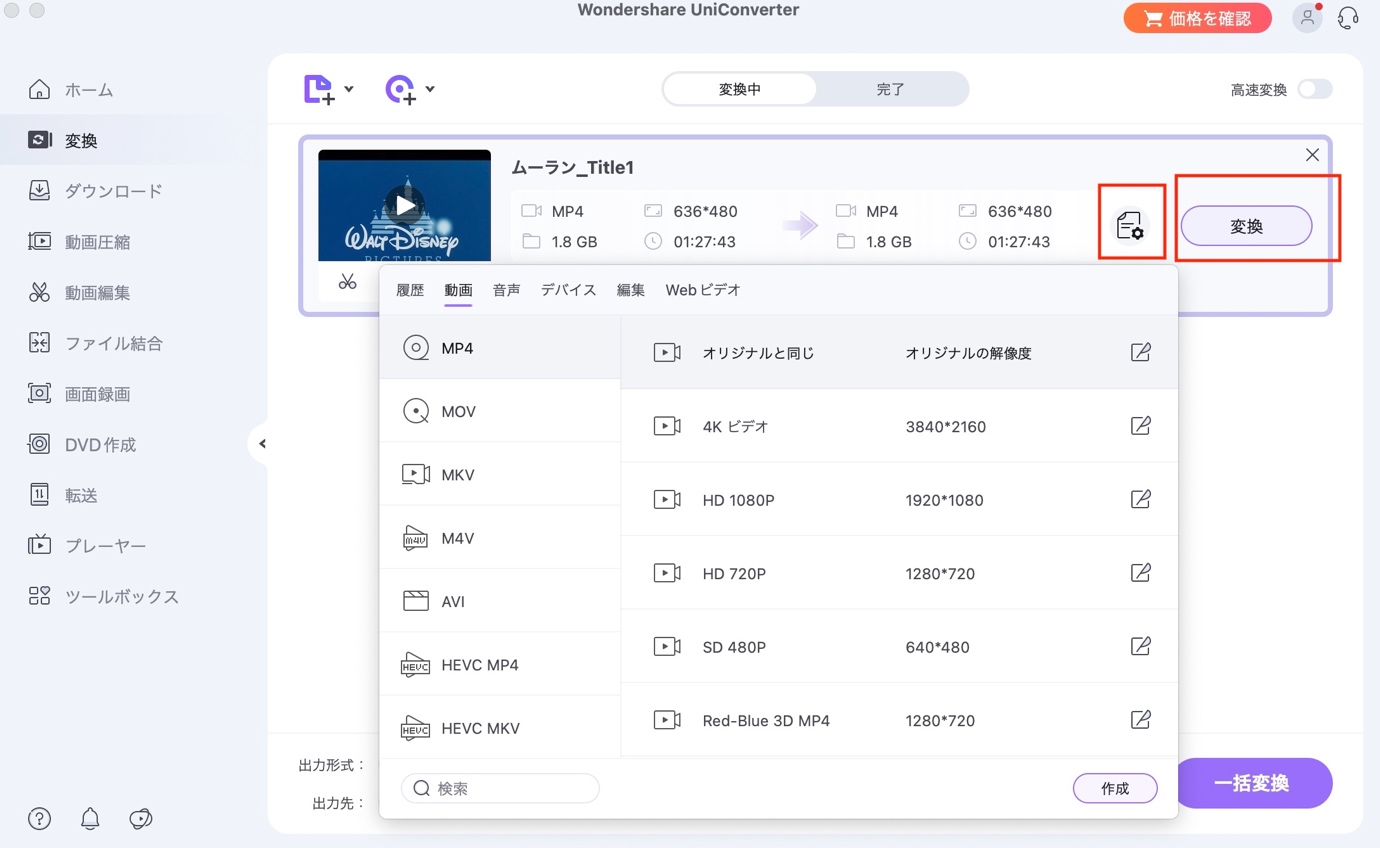Select the HEVC MP4 format
The image size is (1380, 848).
point(500,665)
